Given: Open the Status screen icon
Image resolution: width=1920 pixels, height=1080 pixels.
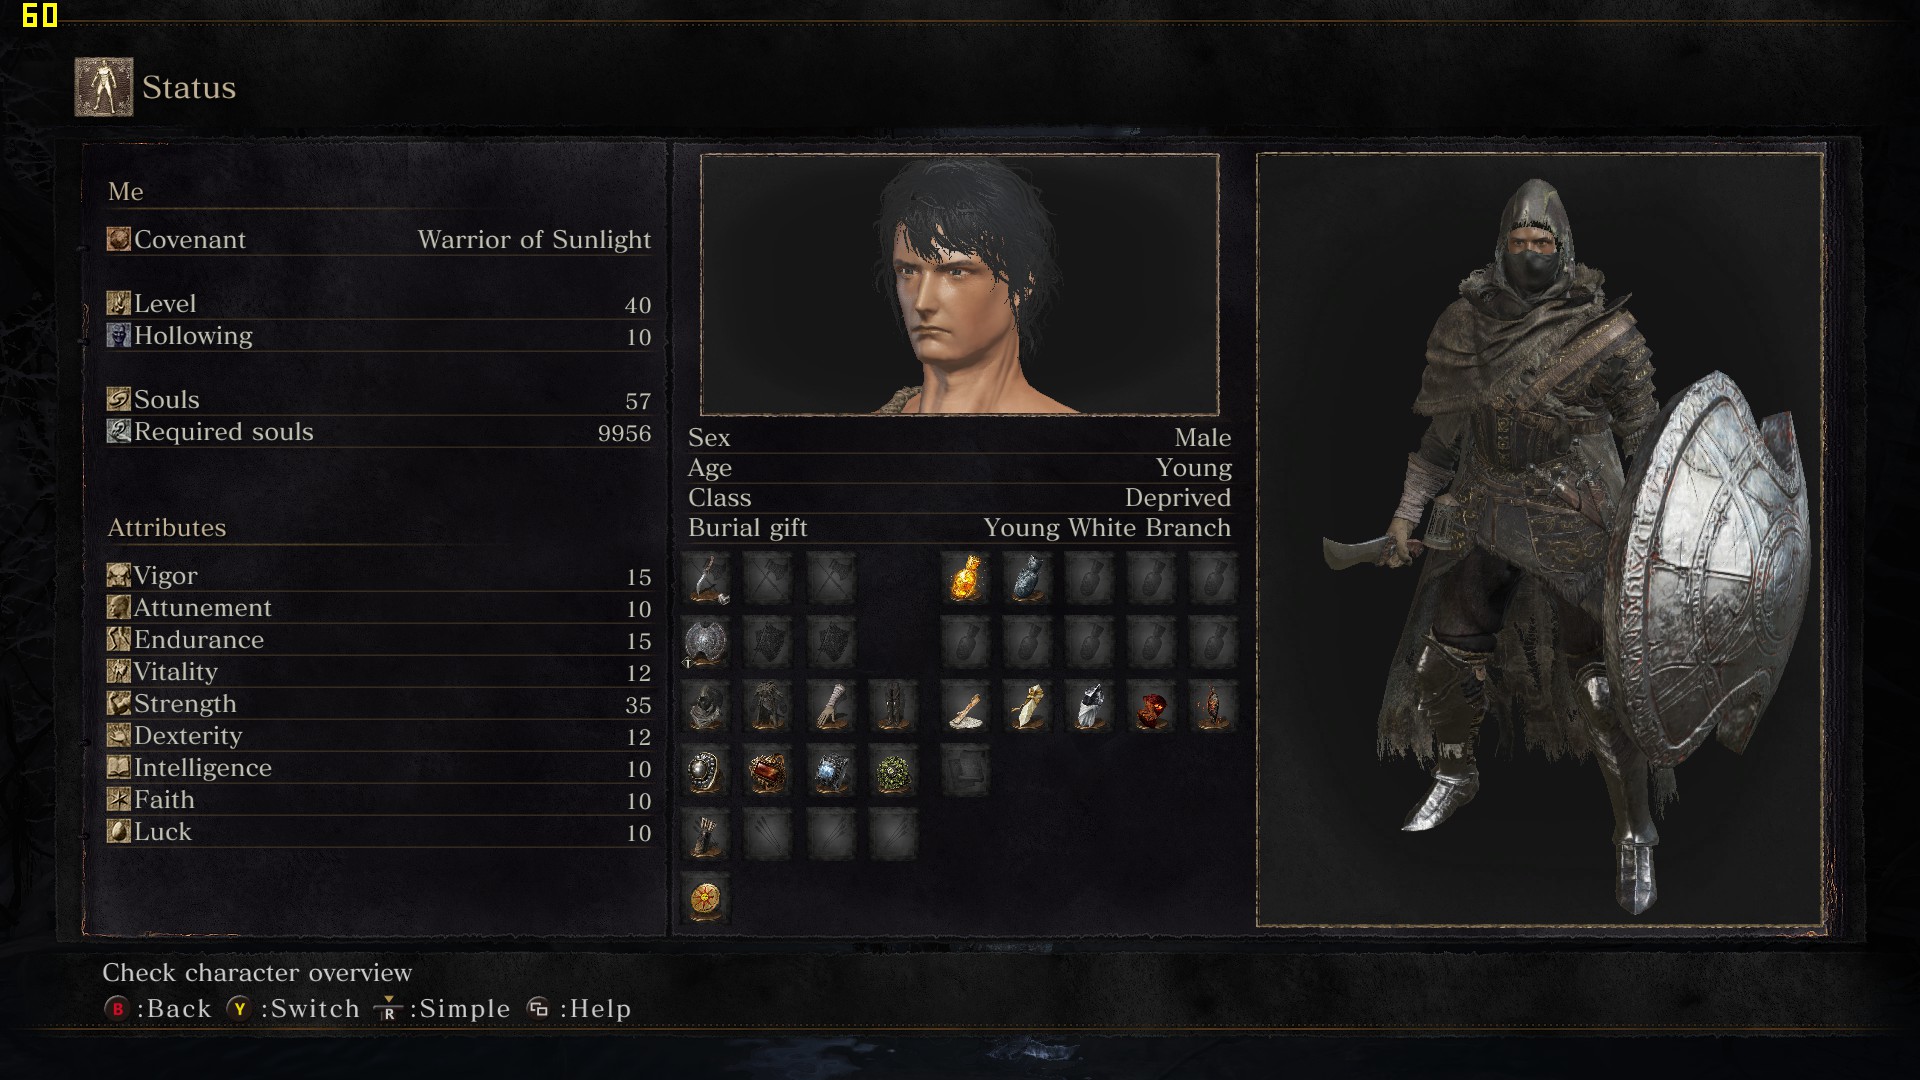Looking at the screenshot, I should (x=104, y=87).
